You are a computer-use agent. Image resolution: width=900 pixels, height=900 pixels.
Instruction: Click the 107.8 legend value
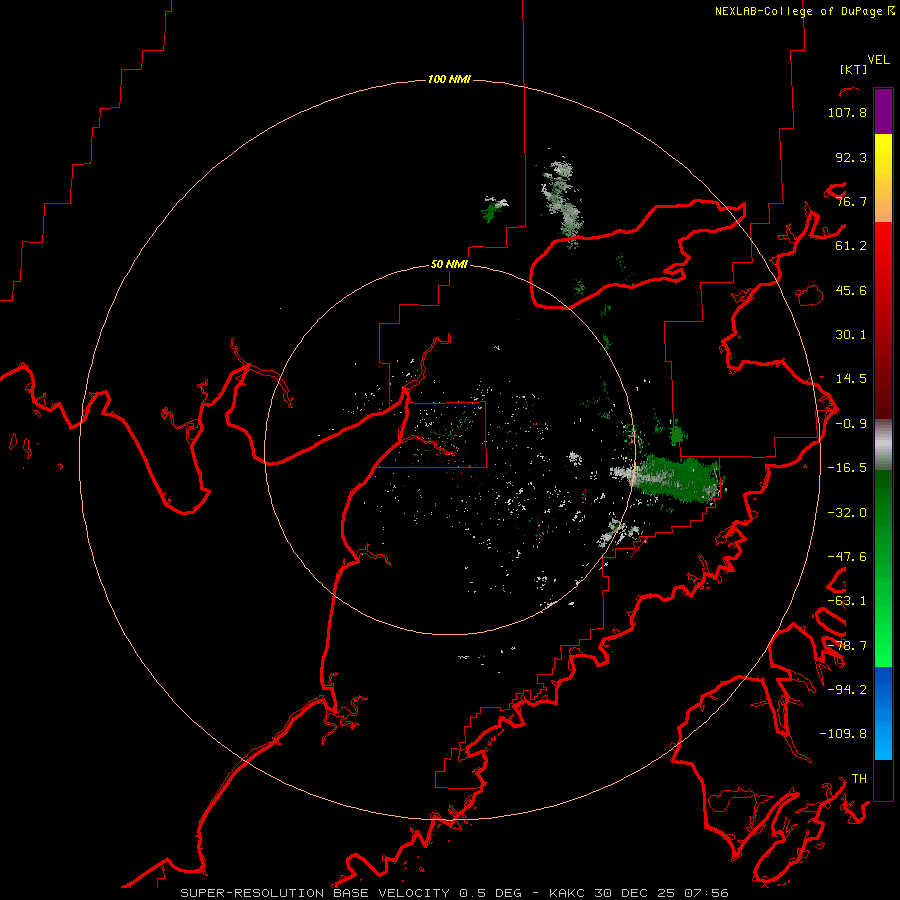[847, 112]
